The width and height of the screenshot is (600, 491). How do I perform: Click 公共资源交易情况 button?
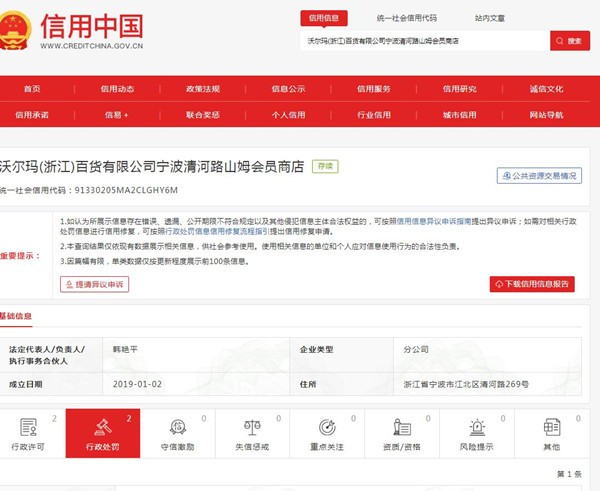[539, 176]
